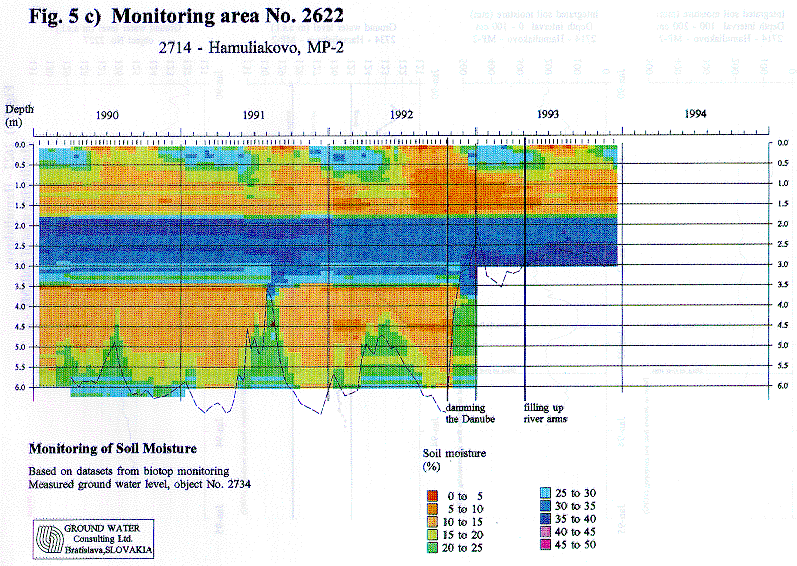797x566 pixels.
Task: Pick the 20 to 25 green legend swatch
Action: [x=432, y=548]
